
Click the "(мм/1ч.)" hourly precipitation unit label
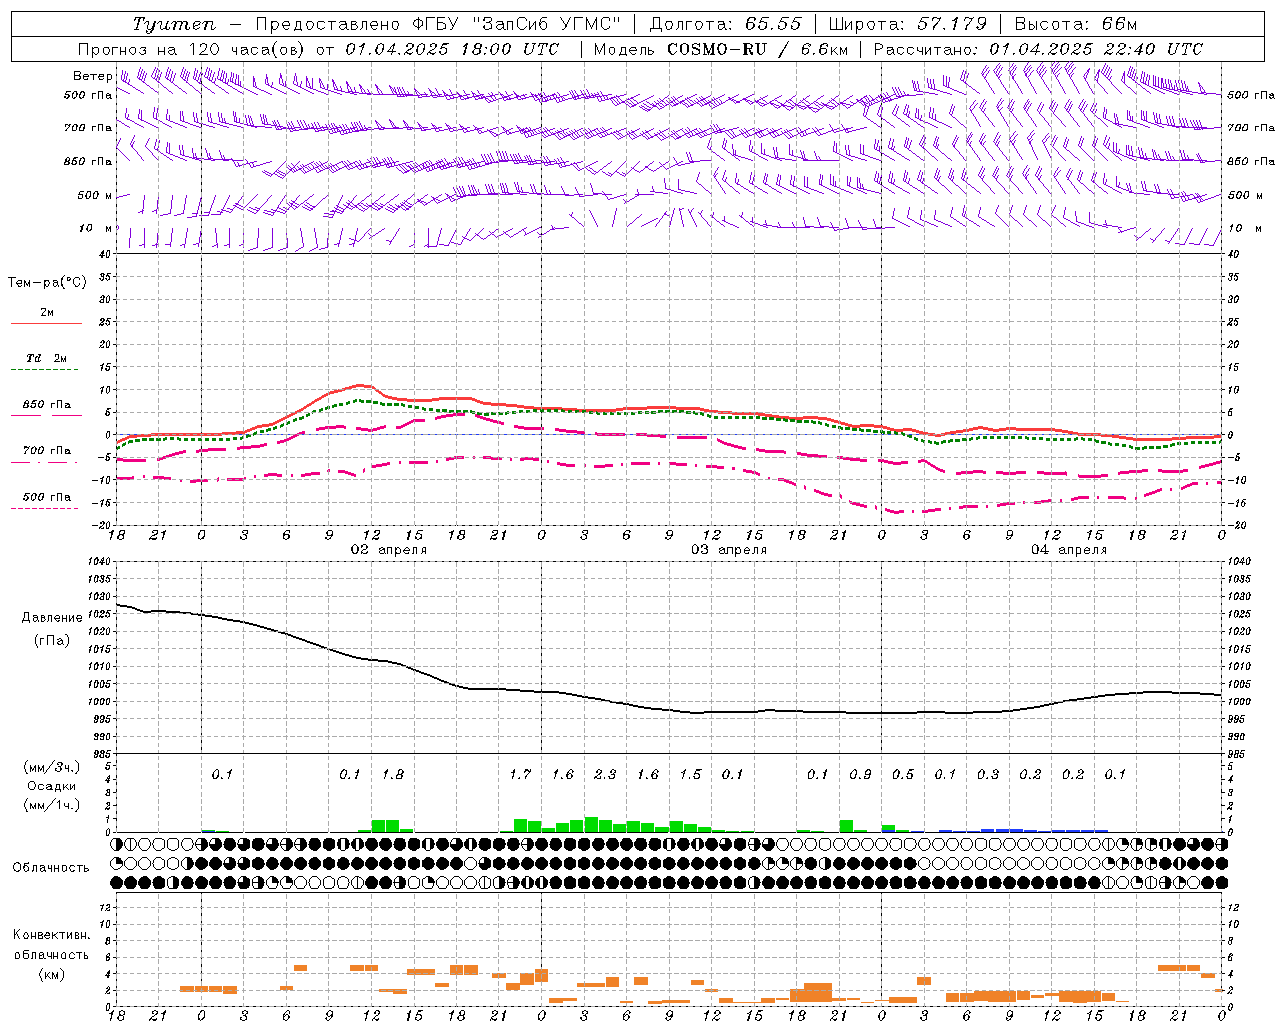coord(51,805)
